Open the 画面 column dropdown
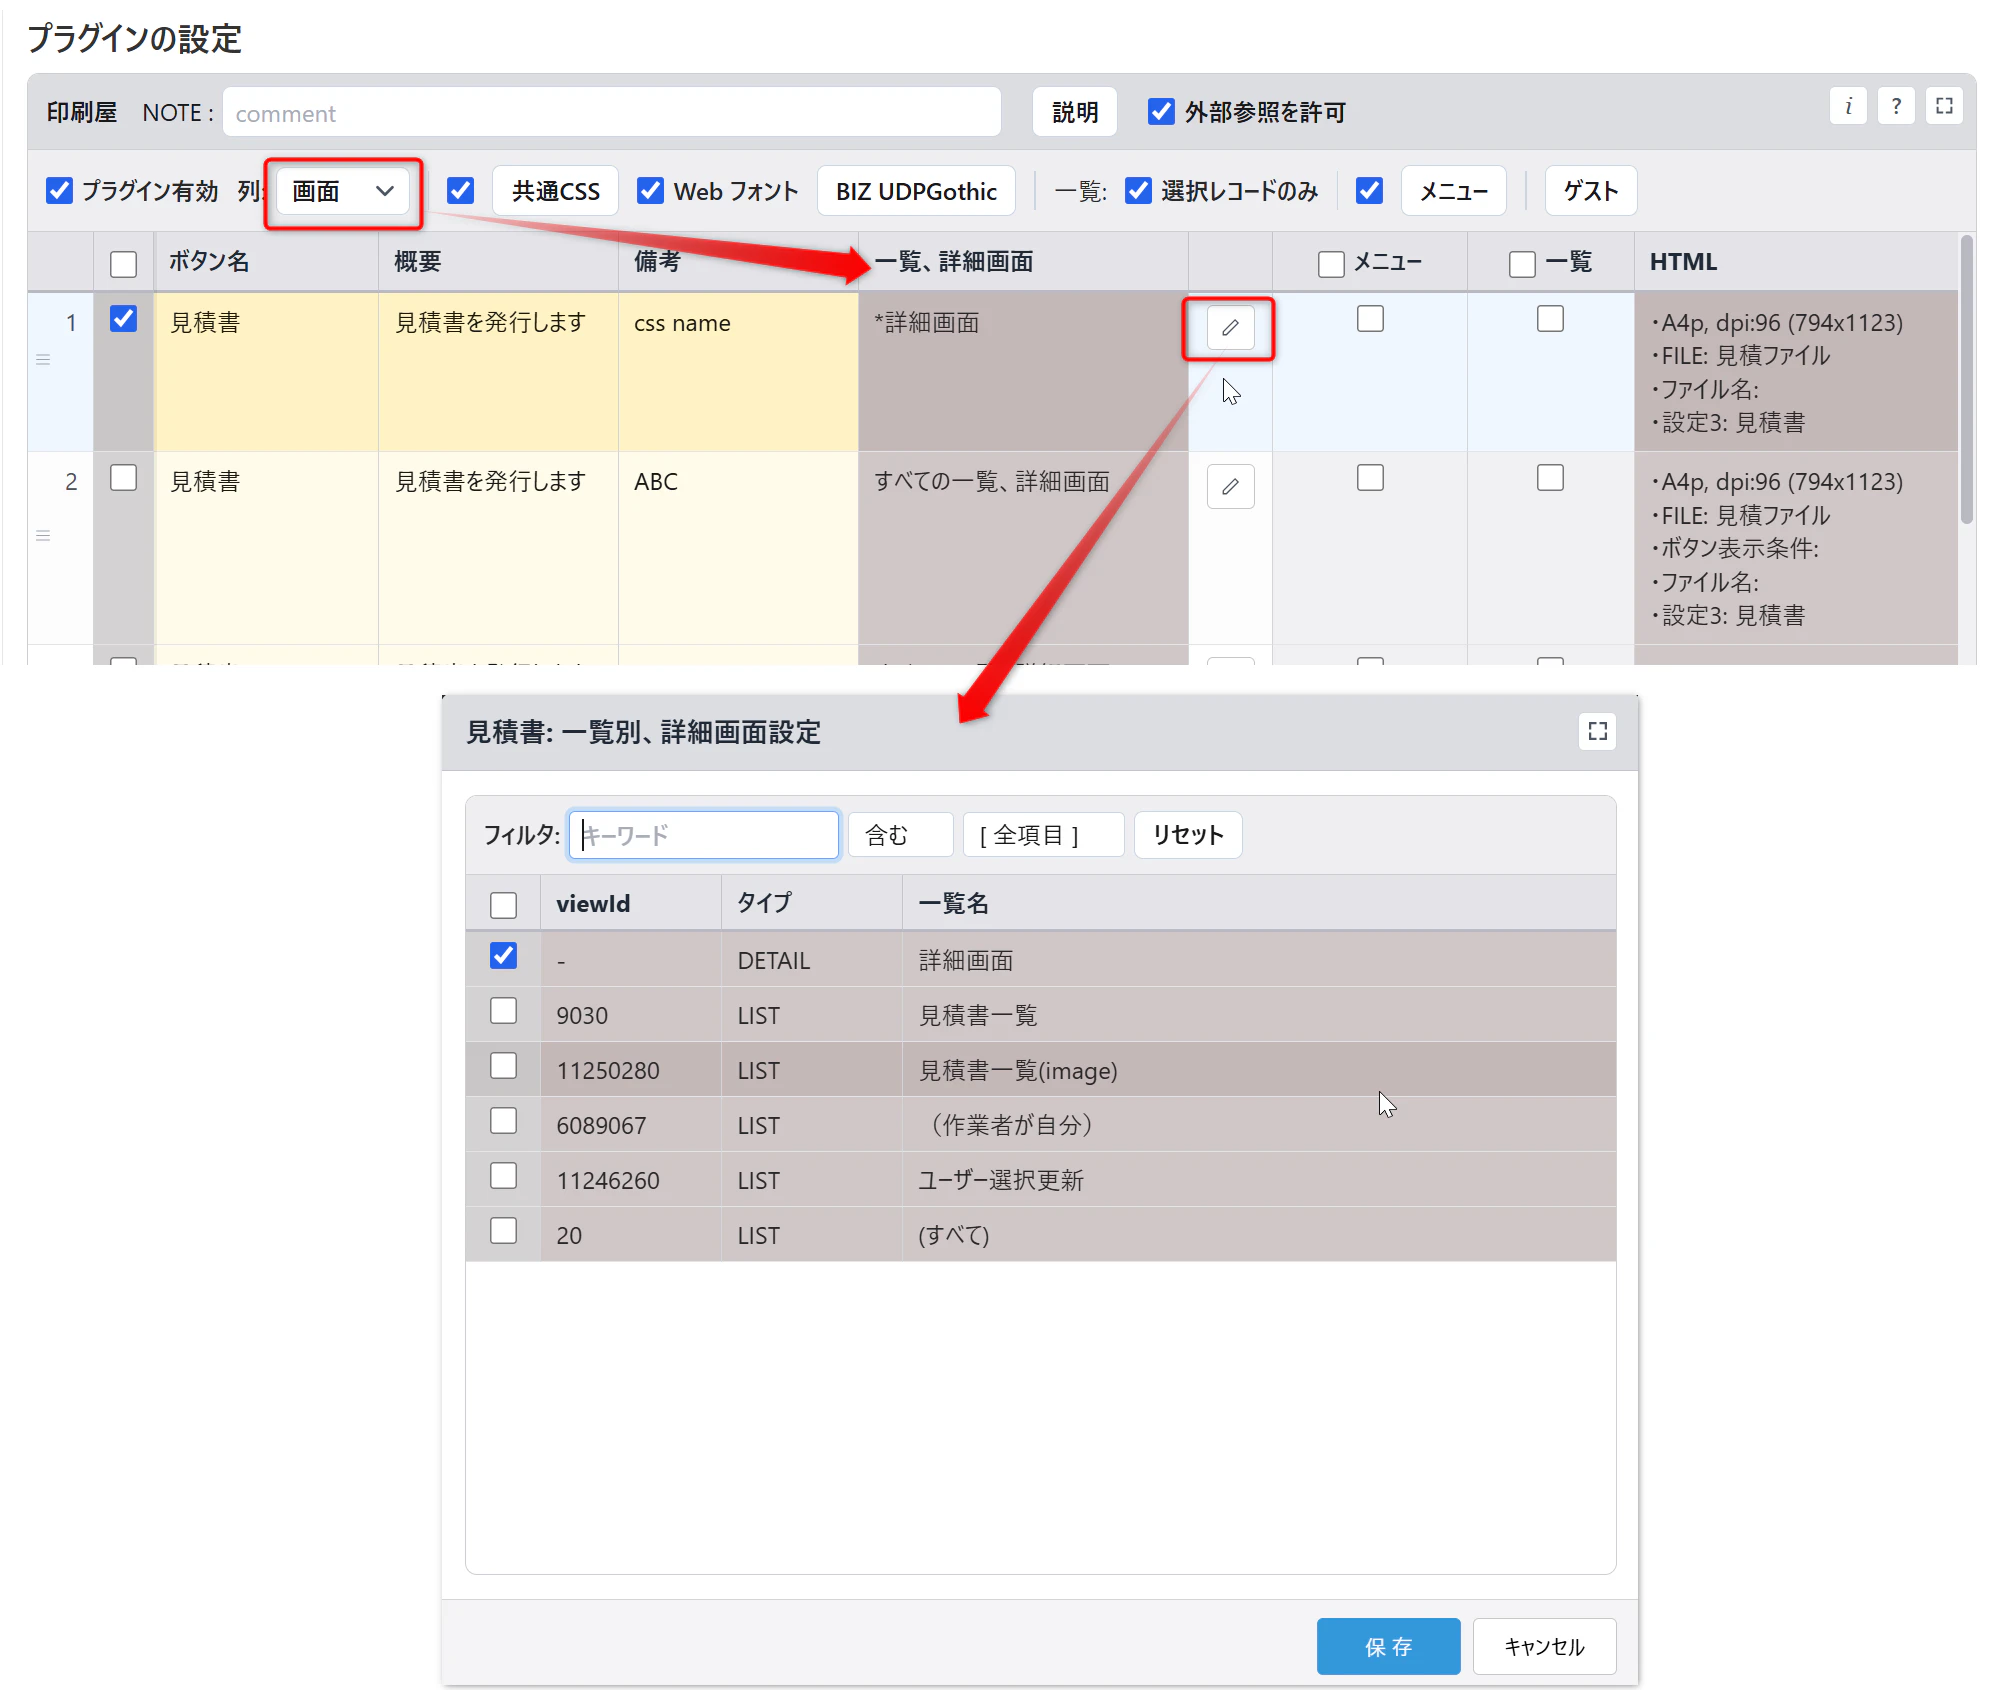The image size is (1992, 1690). pyautogui.click(x=342, y=191)
